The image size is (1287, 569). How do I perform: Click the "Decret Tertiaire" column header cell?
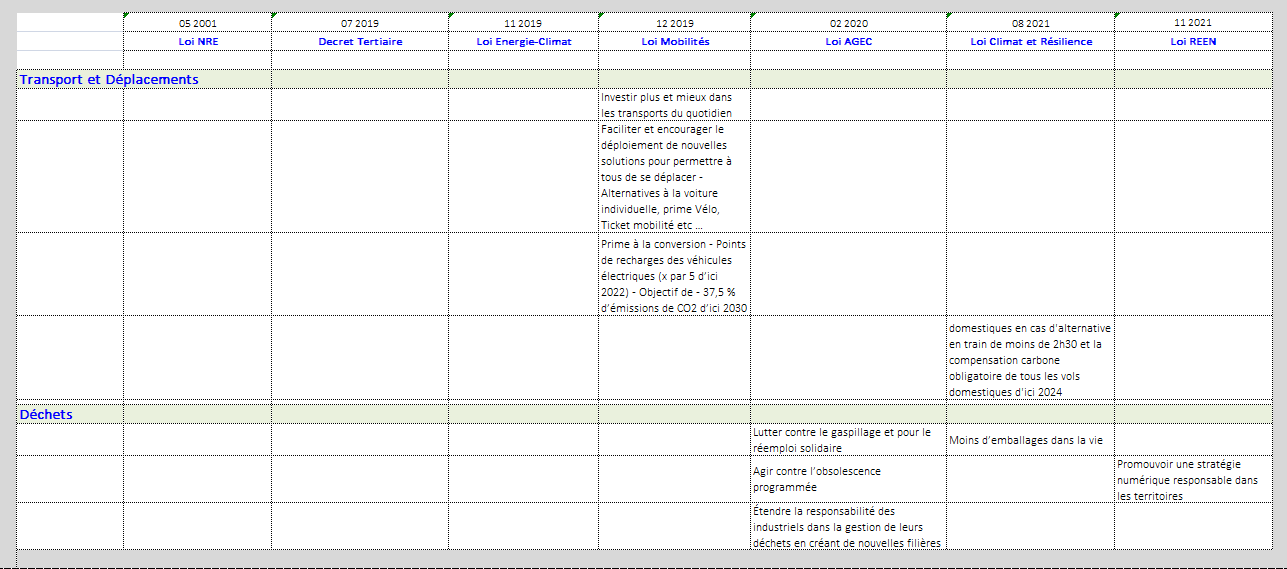click(x=359, y=41)
